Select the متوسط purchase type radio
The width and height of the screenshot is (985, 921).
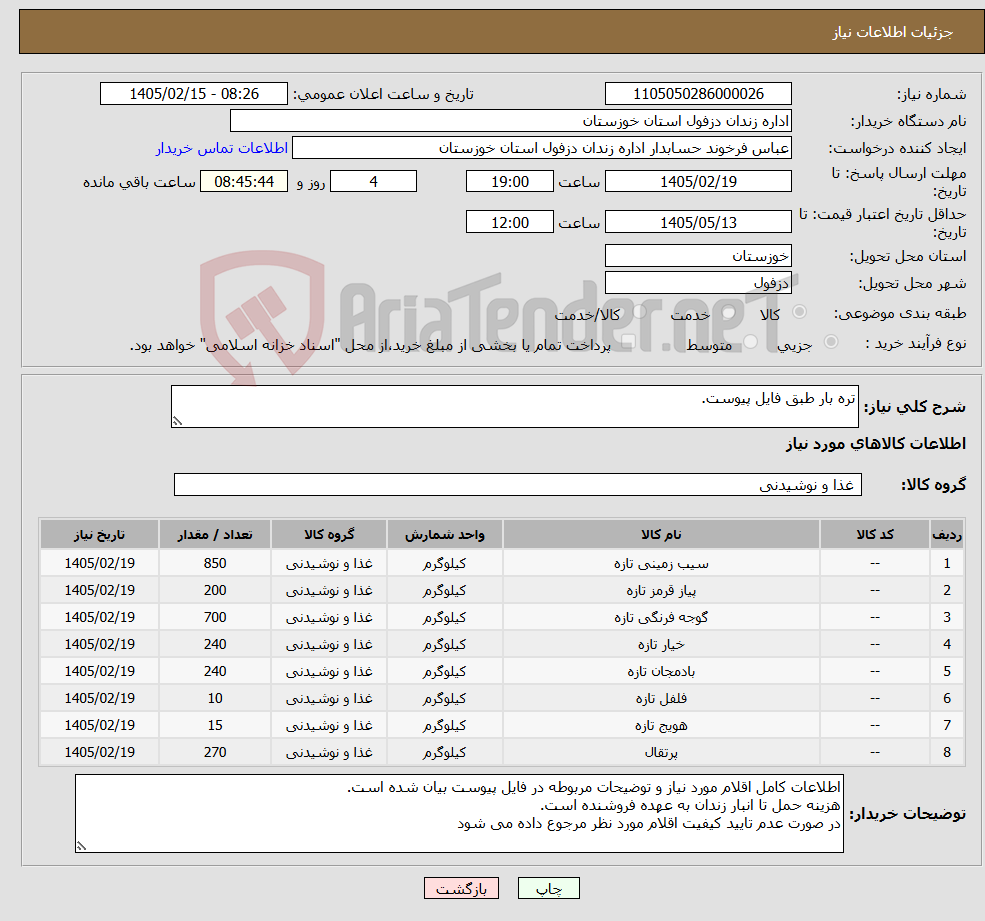pyautogui.click(x=751, y=342)
